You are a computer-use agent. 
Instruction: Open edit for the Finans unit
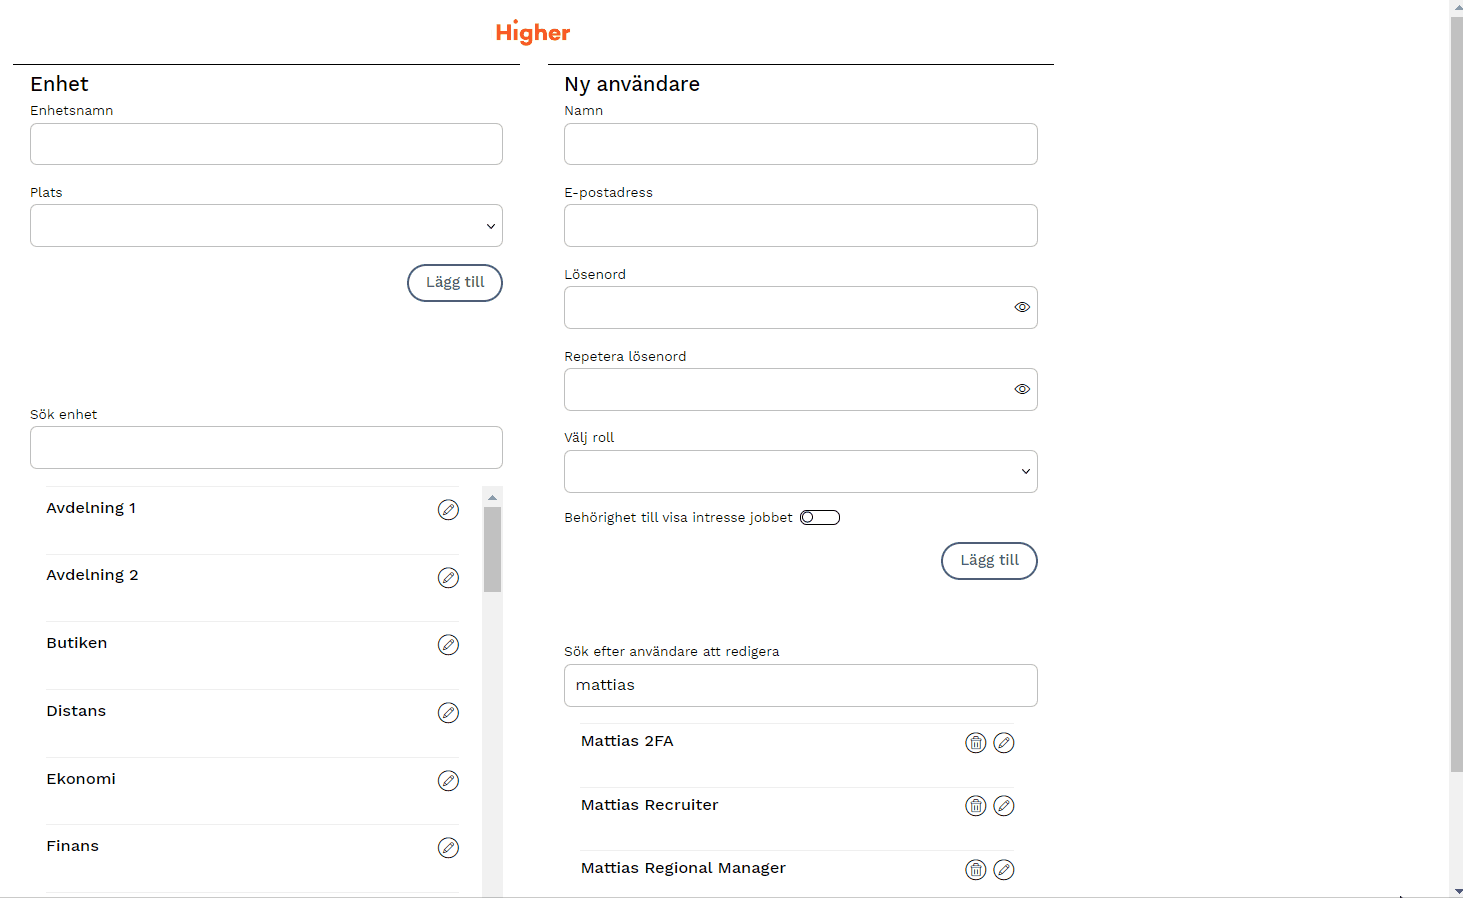point(448,848)
